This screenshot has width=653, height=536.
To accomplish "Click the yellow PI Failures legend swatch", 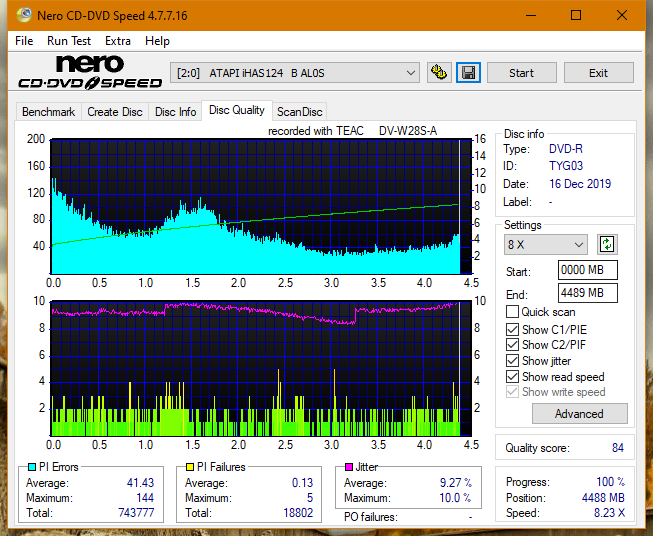I will click(x=190, y=467).
